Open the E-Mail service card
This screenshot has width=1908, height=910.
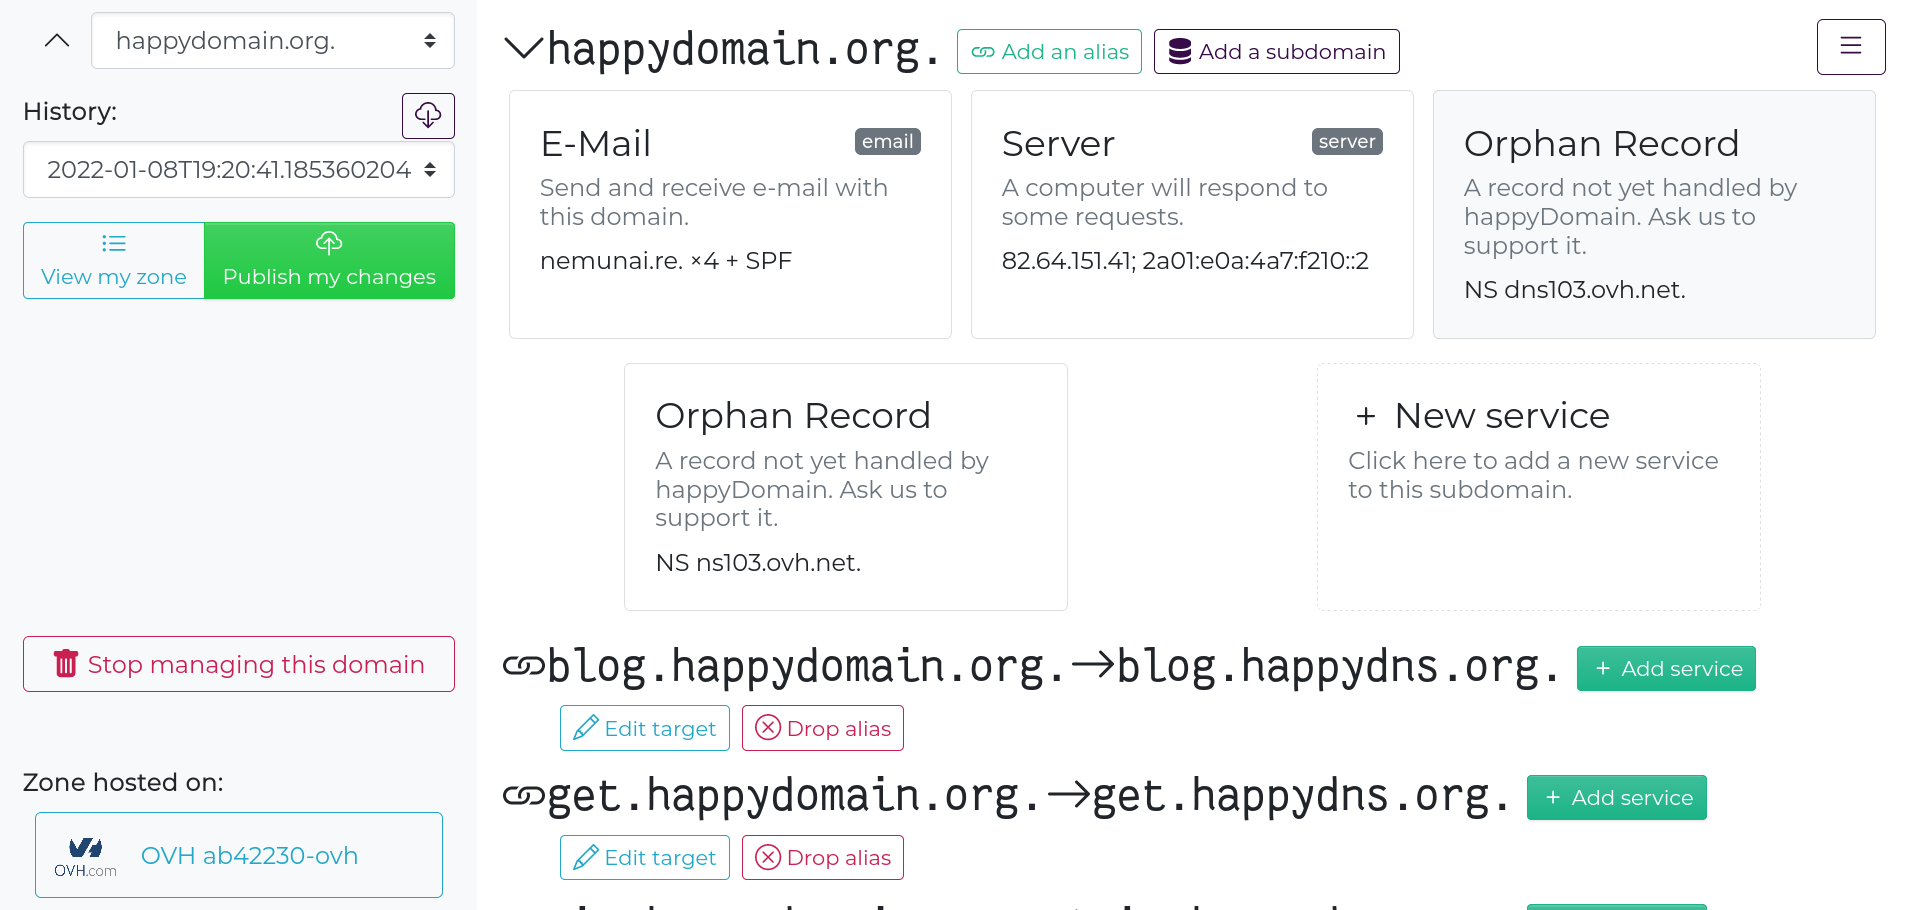(730, 215)
